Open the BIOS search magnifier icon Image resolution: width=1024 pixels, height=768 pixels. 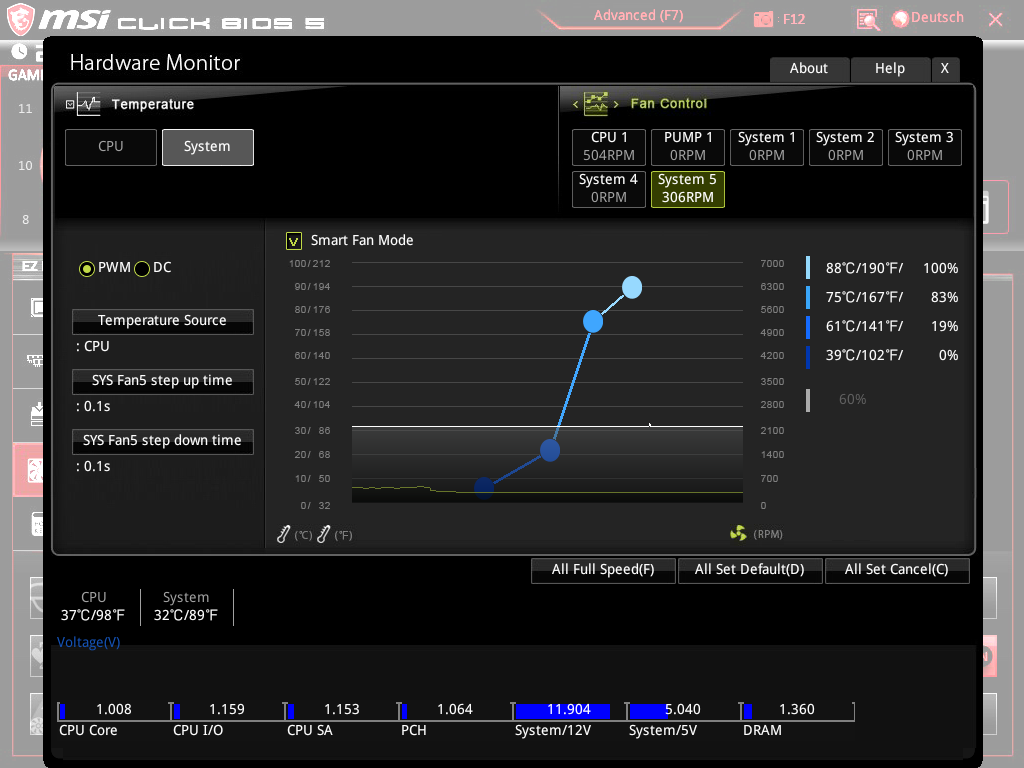tap(867, 20)
